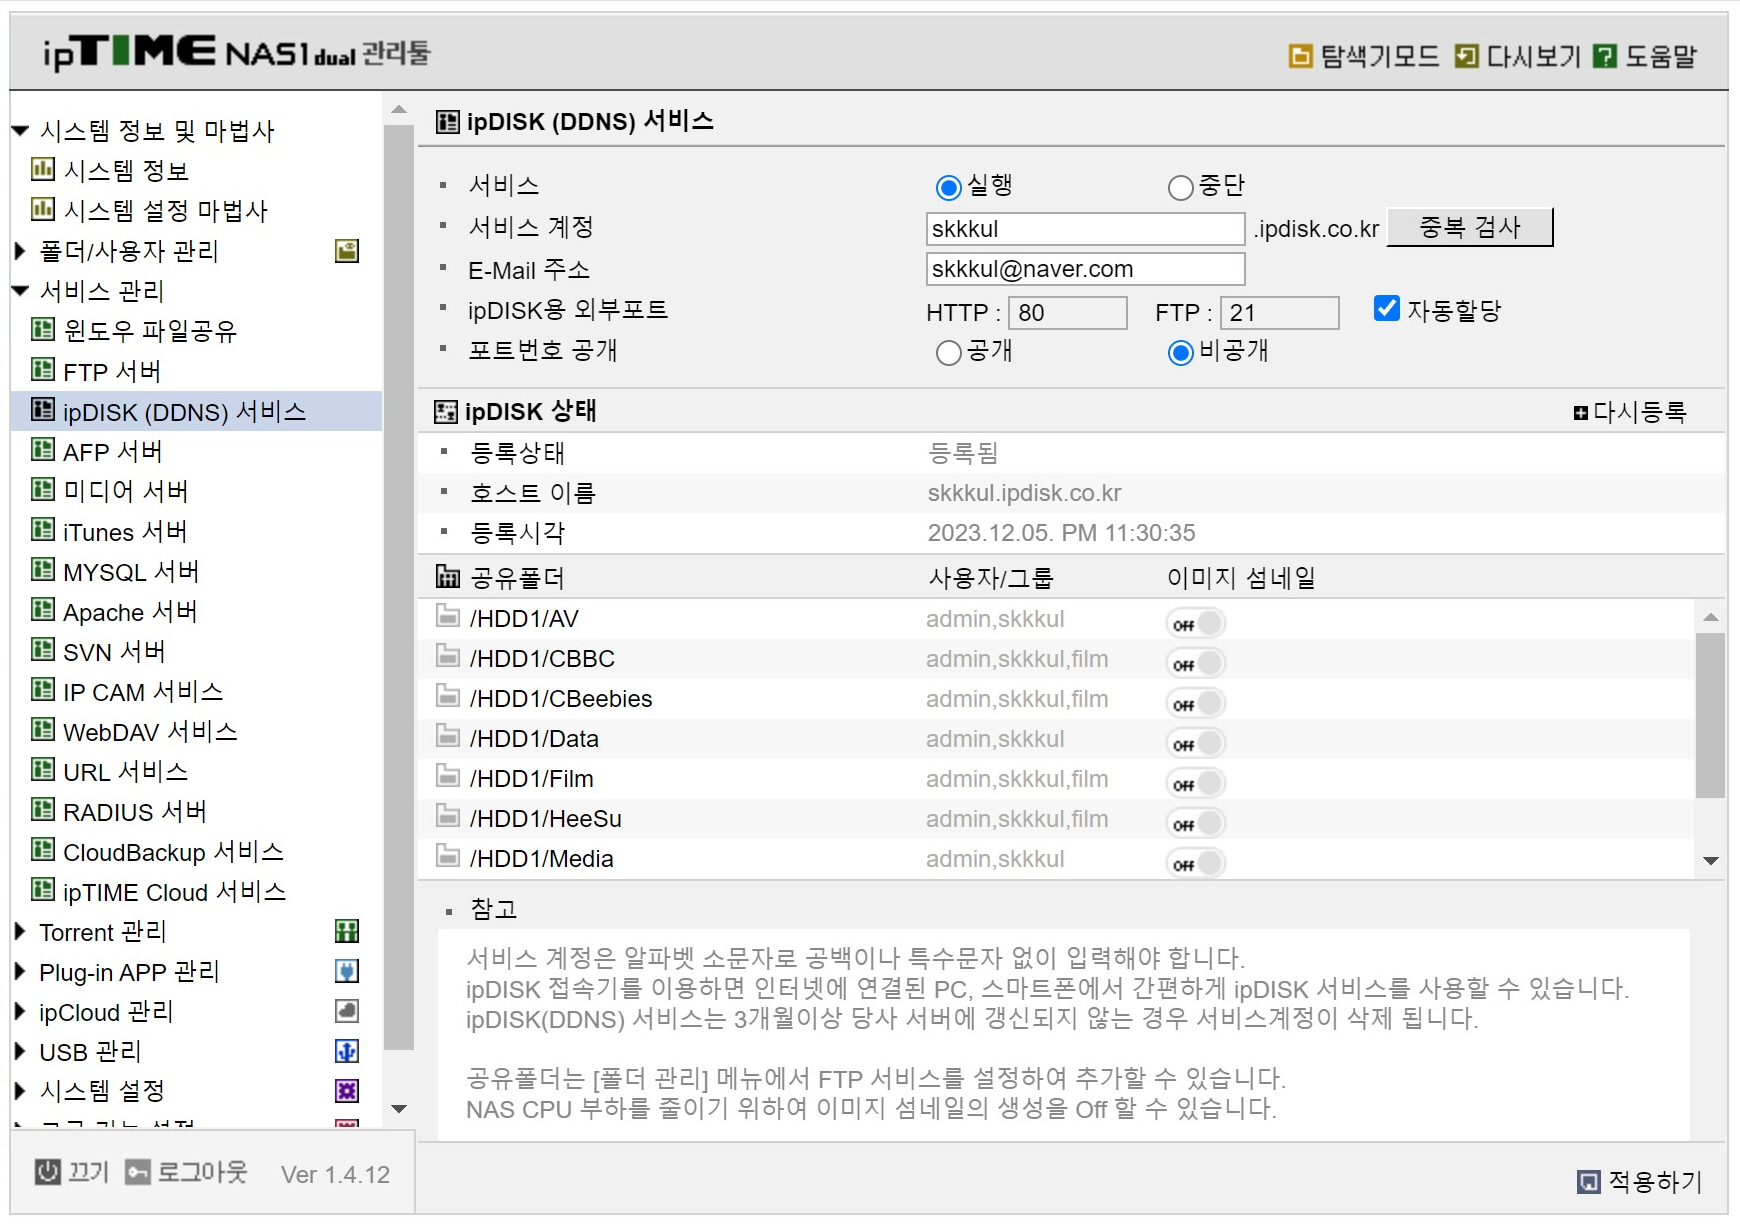Click the 로그아웃 key icon
The width and height of the screenshot is (1740, 1229).
pyautogui.click(x=138, y=1172)
